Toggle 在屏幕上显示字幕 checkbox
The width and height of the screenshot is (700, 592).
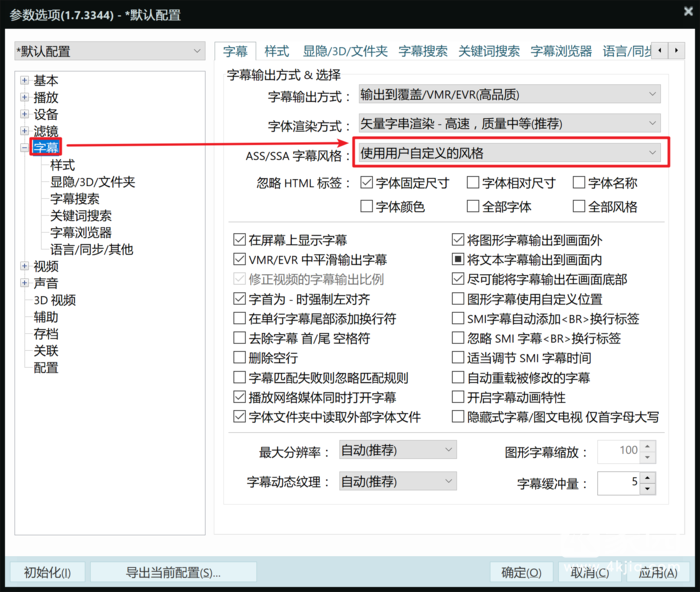240,240
